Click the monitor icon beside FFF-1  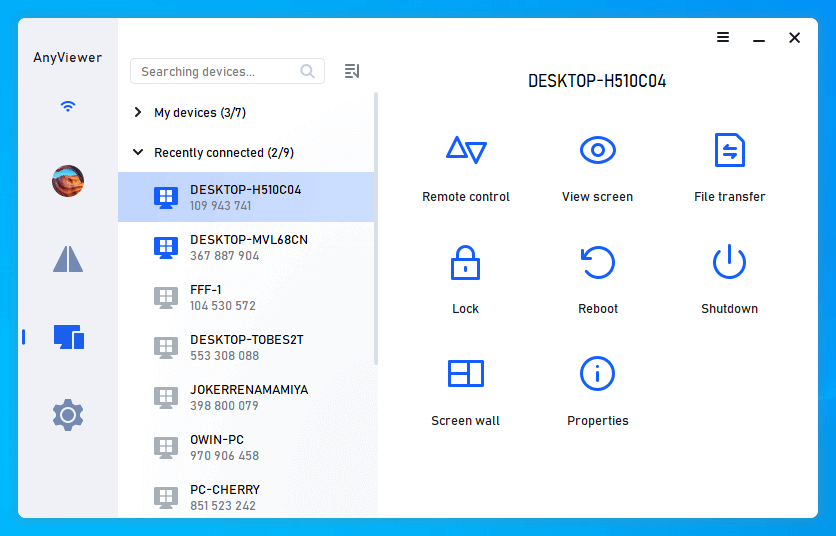(166, 298)
